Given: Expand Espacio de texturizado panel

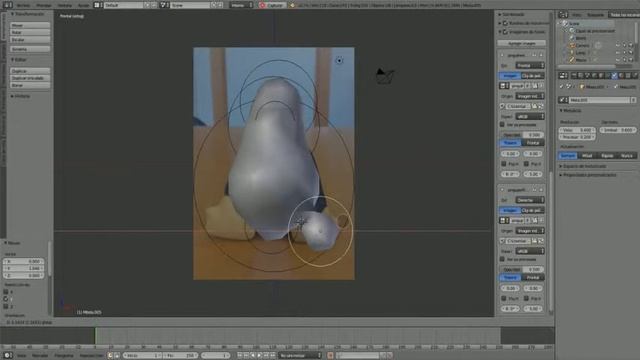Looking at the screenshot, I should point(584,166).
